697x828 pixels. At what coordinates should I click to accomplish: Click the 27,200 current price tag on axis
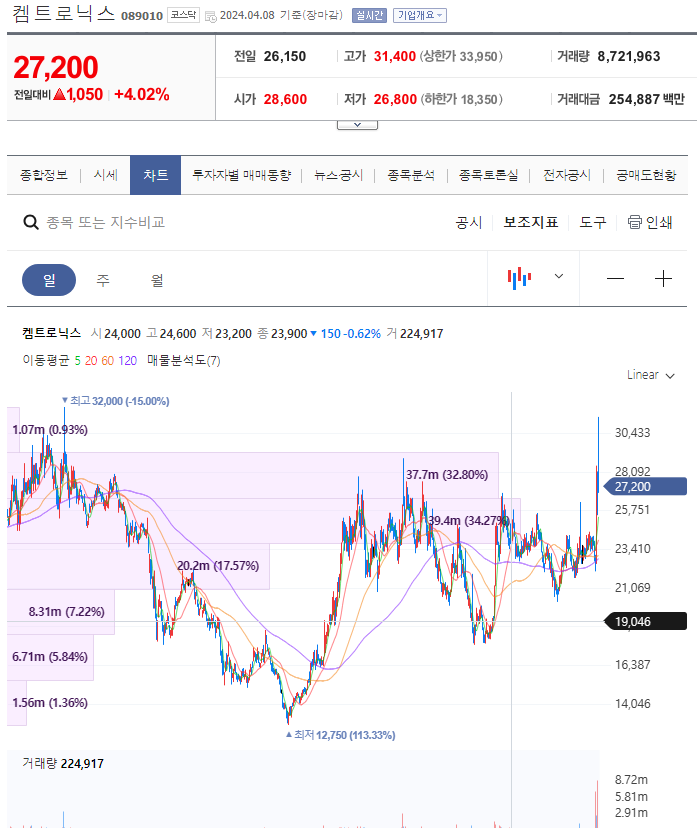click(645, 486)
